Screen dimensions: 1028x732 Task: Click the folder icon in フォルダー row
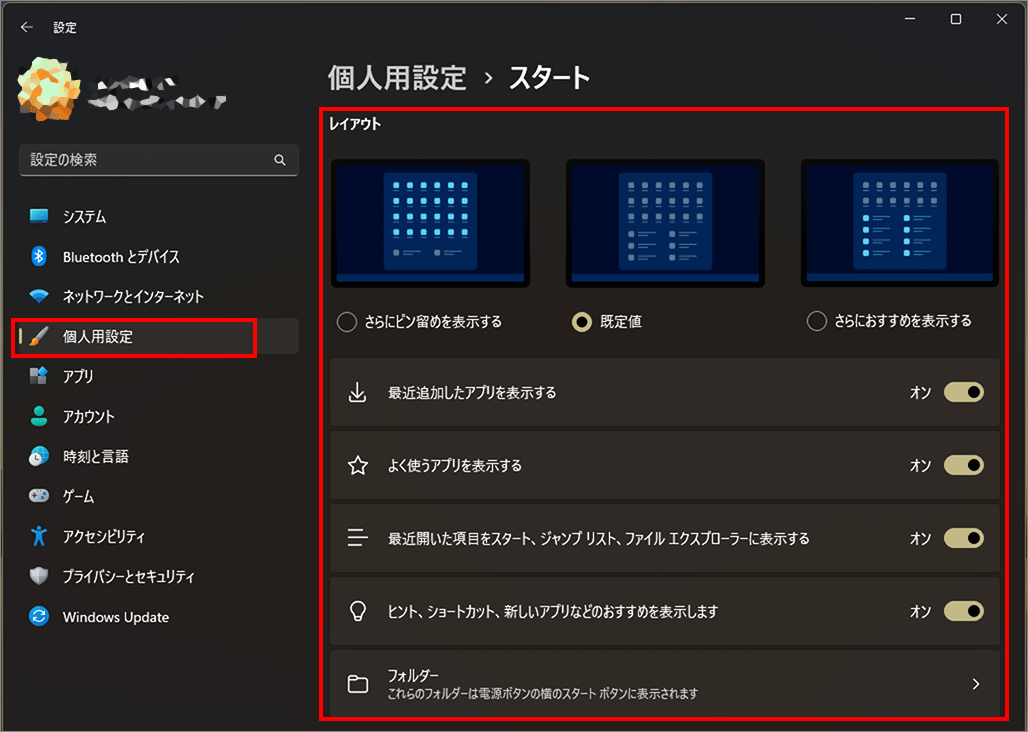pyautogui.click(x=357, y=684)
